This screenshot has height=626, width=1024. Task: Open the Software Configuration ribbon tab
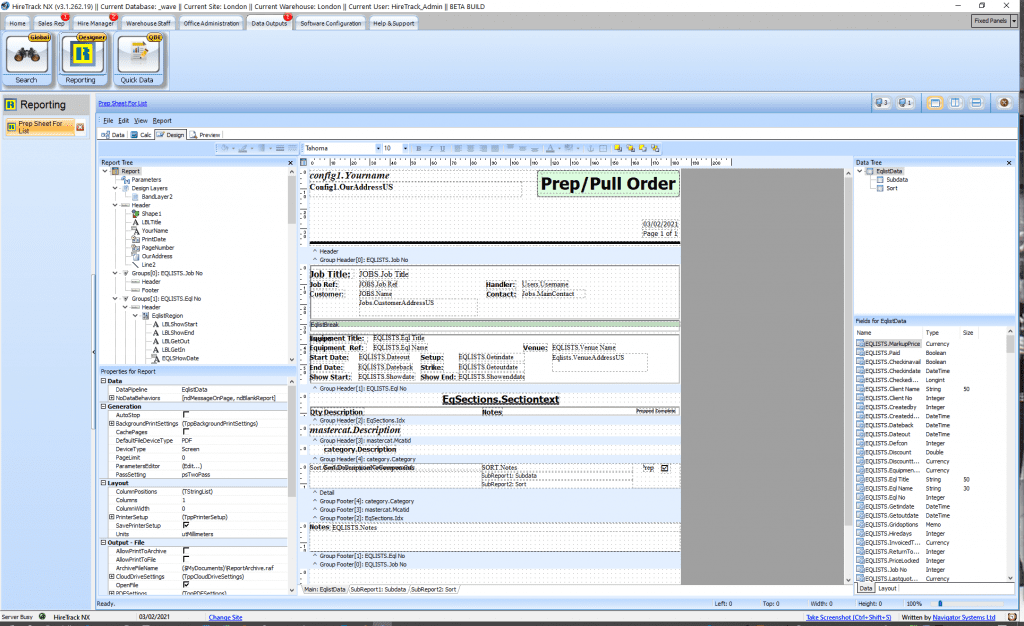[330, 23]
